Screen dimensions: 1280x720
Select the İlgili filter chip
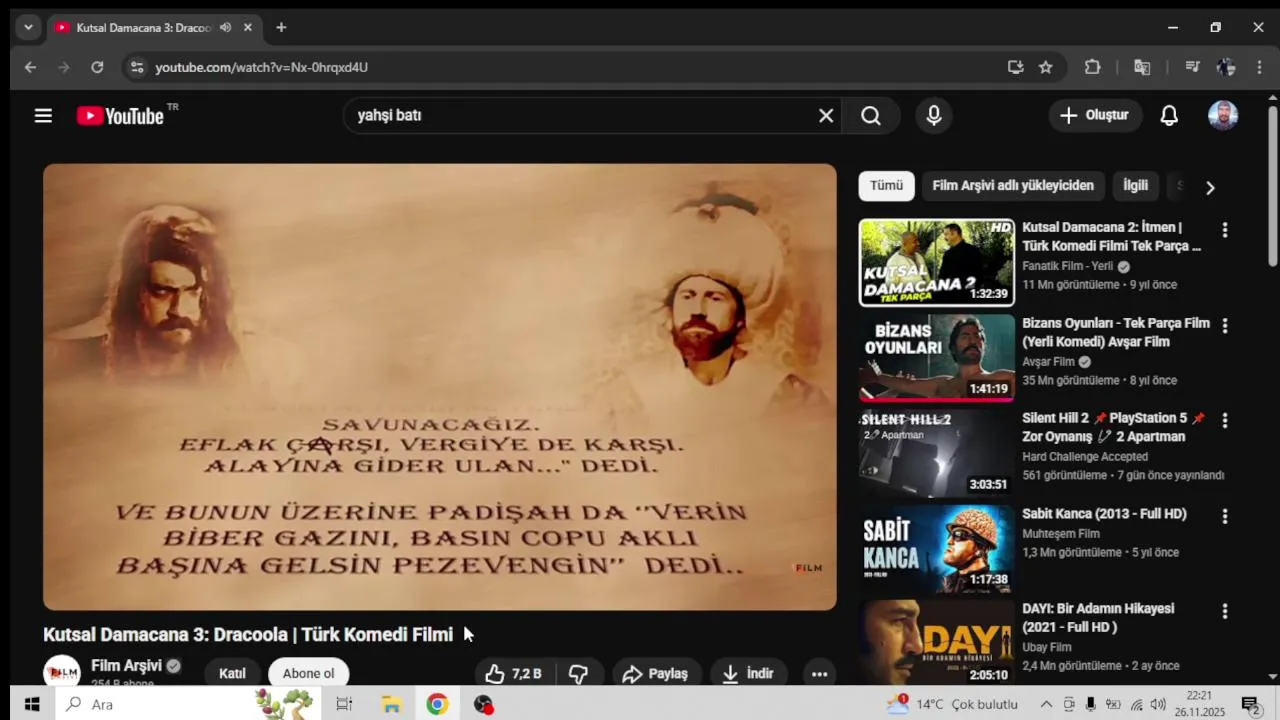pyautogui.click(x=1136, y=186)
